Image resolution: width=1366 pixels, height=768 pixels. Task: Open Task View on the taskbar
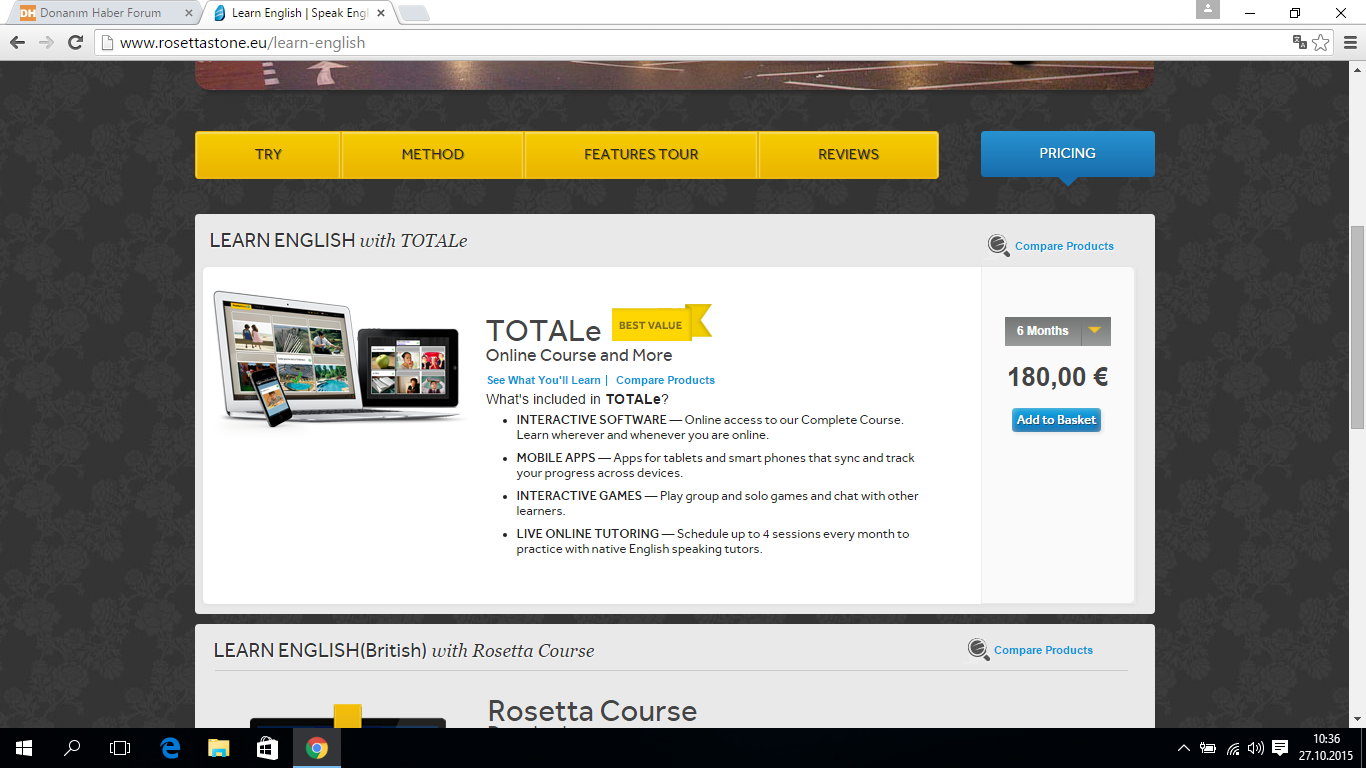(120, 748)
